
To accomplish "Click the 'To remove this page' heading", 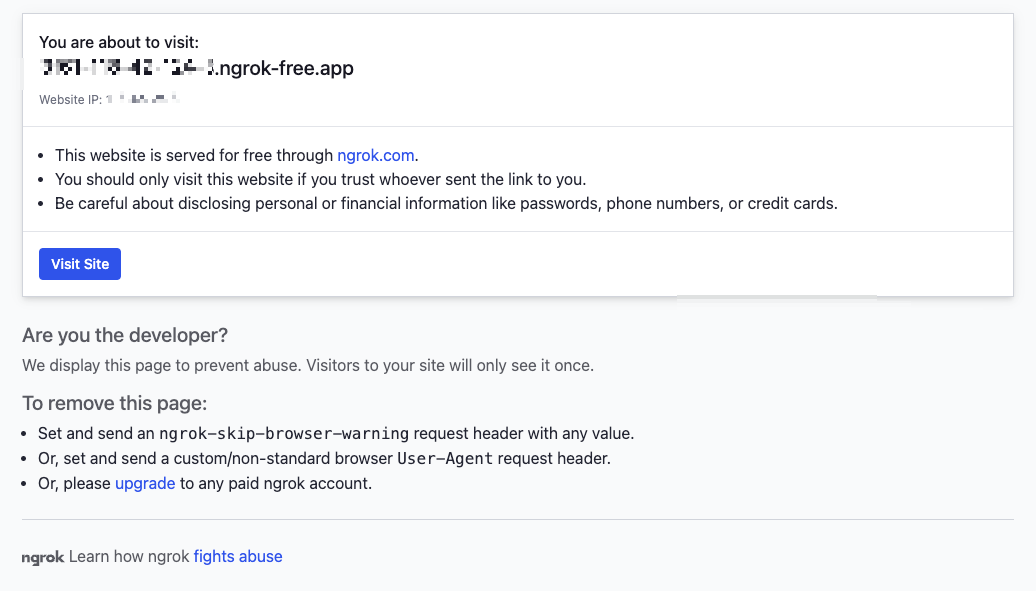I will tap(114, 404).
